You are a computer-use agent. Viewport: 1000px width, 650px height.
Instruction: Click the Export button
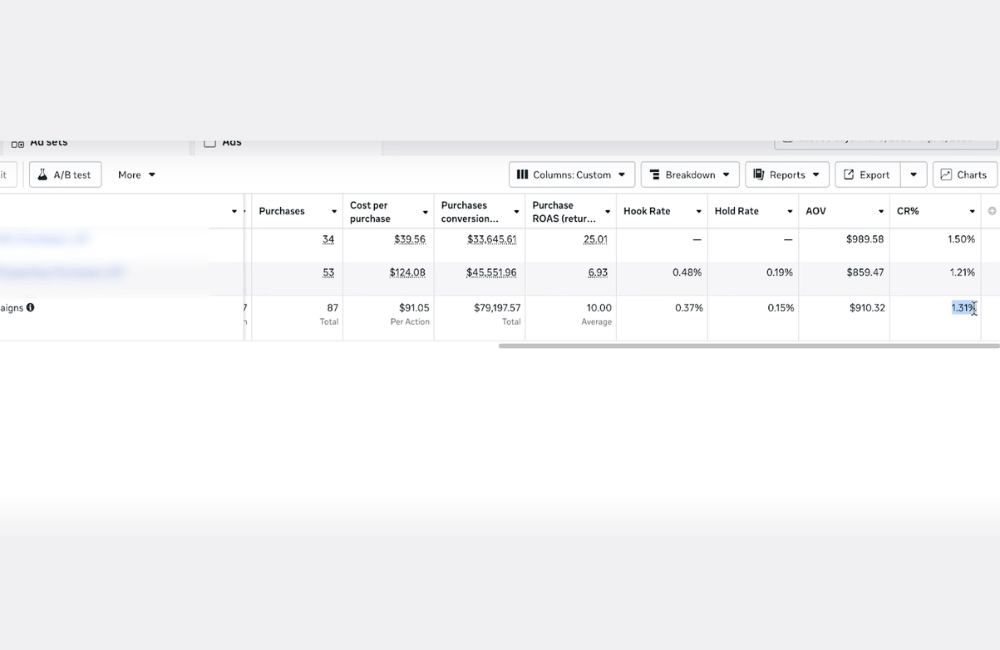point(867,175)
